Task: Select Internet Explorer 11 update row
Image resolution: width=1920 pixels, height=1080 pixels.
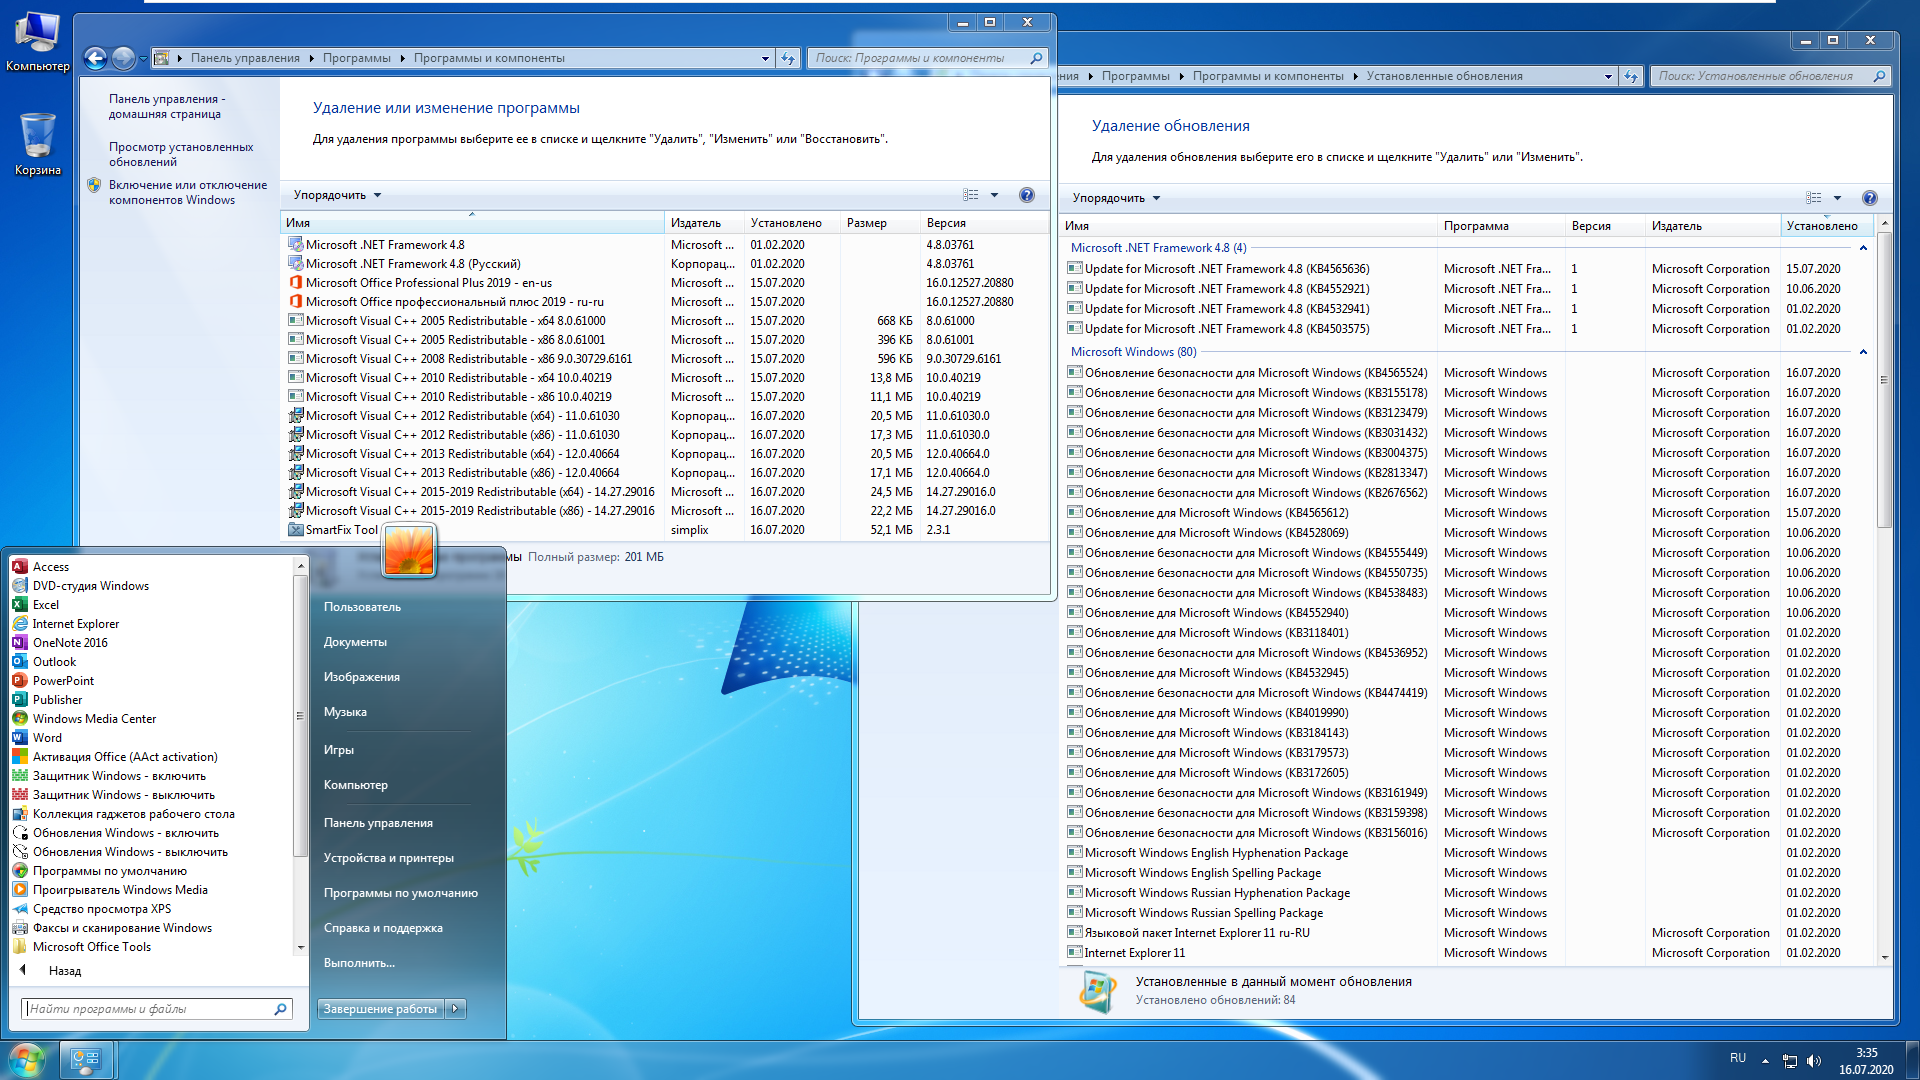Action: (x=1468, y=953)
